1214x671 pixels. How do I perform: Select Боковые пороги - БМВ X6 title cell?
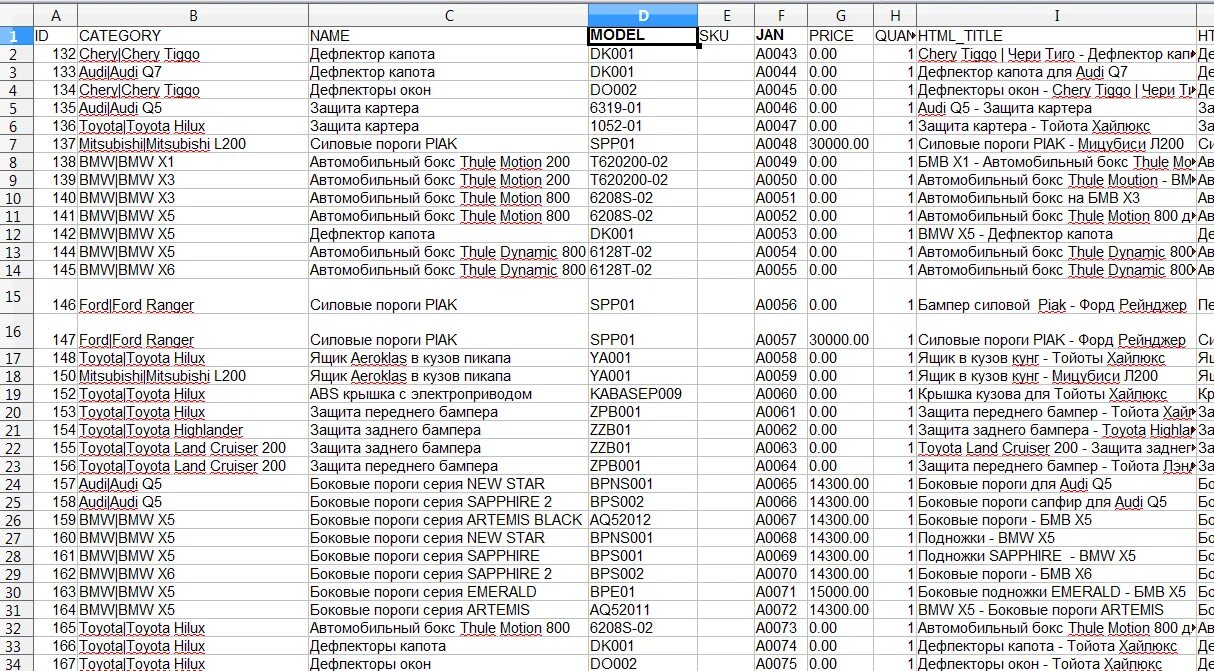1056,574
